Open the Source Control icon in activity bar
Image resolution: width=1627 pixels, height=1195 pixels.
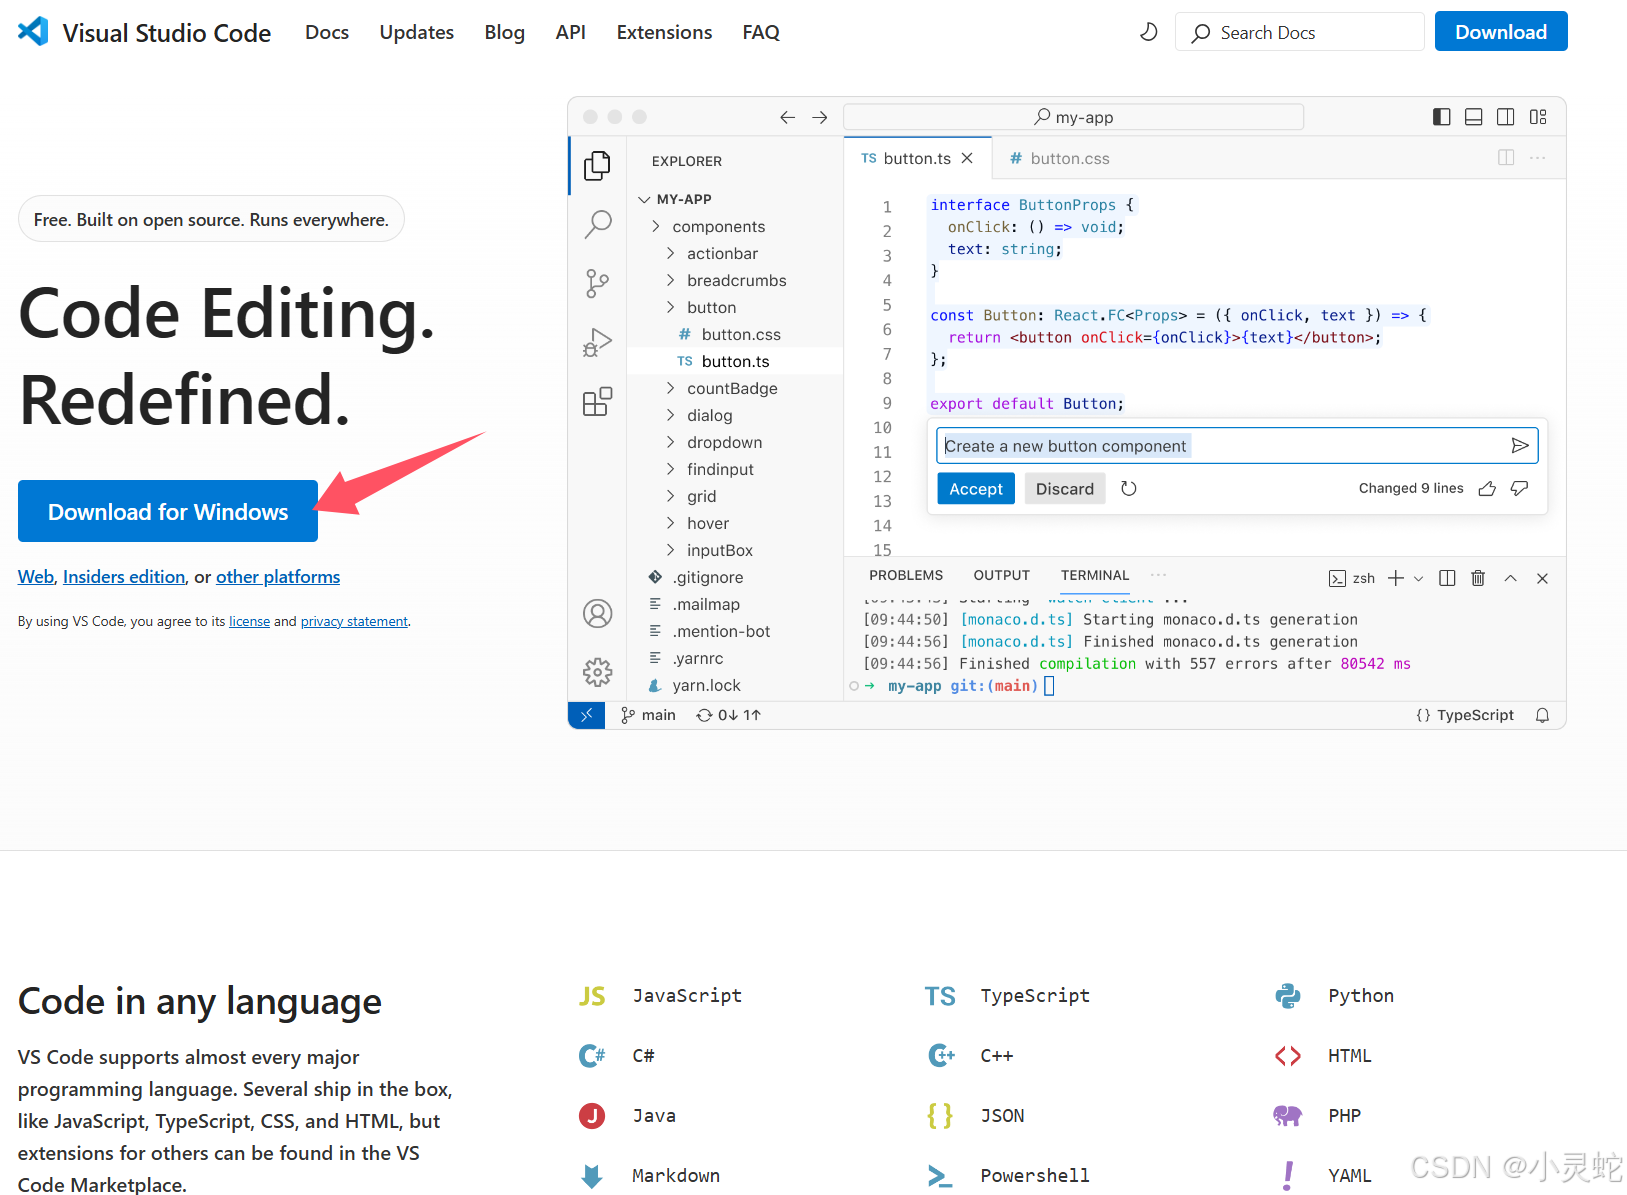(597, 283)
